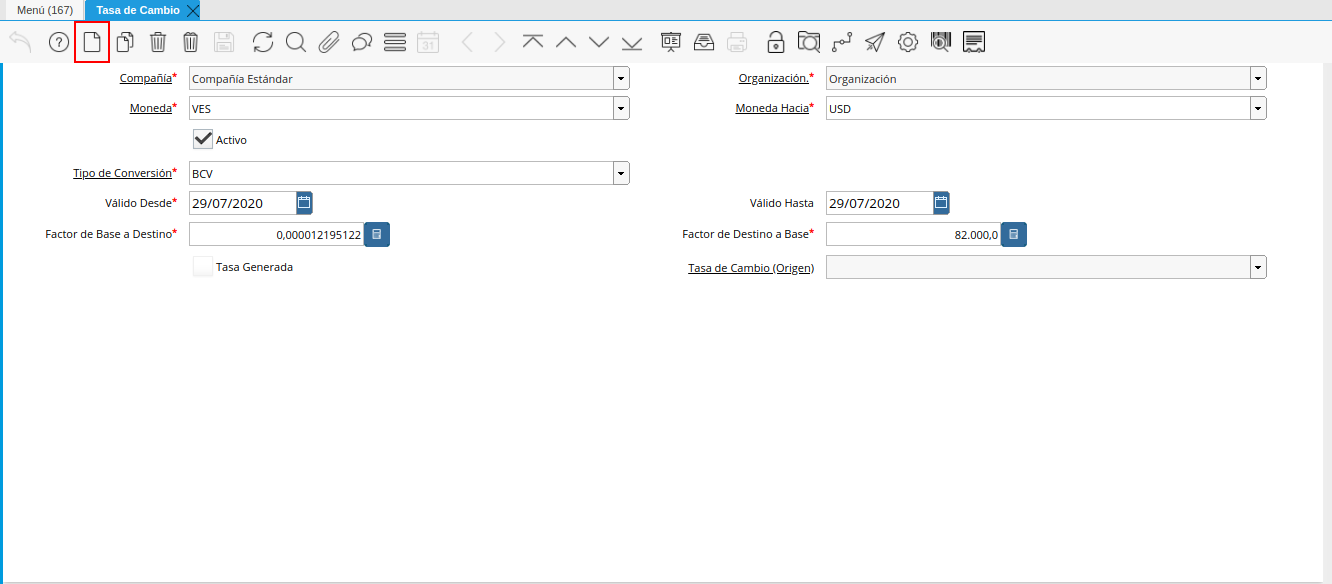The height and width of the screenshot is (584, 1332).
Task: Go to first record icon
Action: 533,42
